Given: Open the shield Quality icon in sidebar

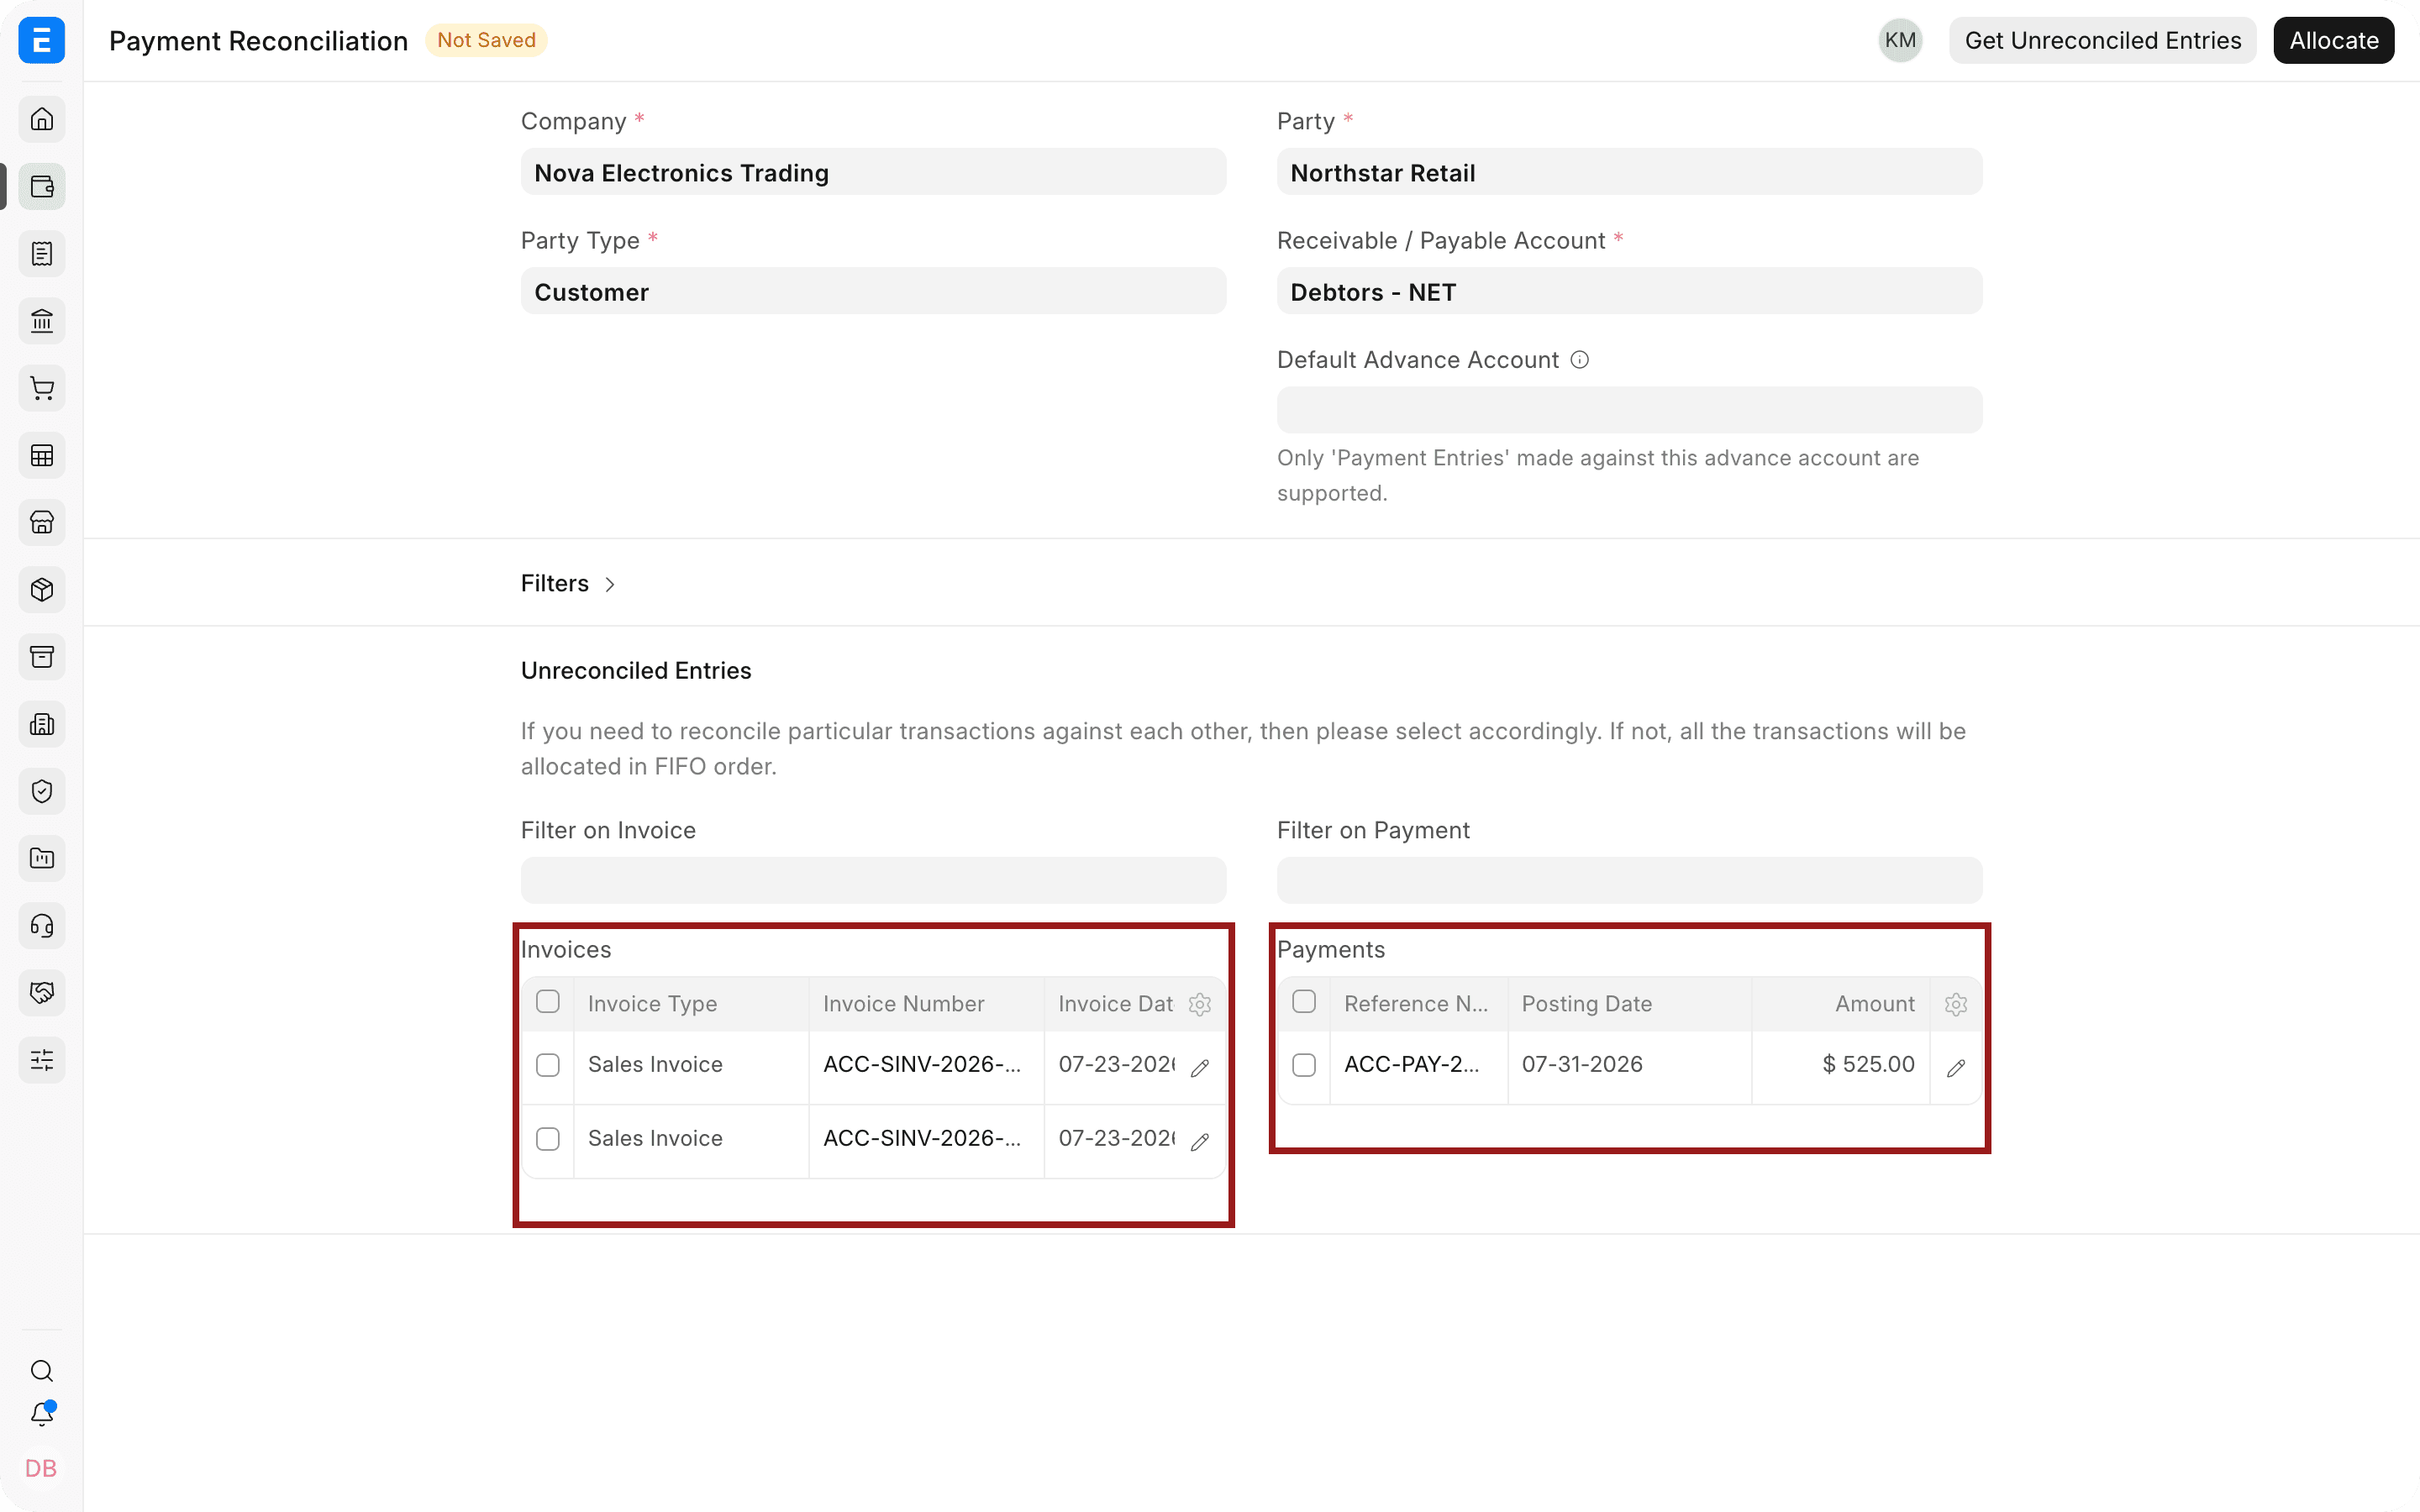Looking at the screenshot, I should tap(42, 791).
